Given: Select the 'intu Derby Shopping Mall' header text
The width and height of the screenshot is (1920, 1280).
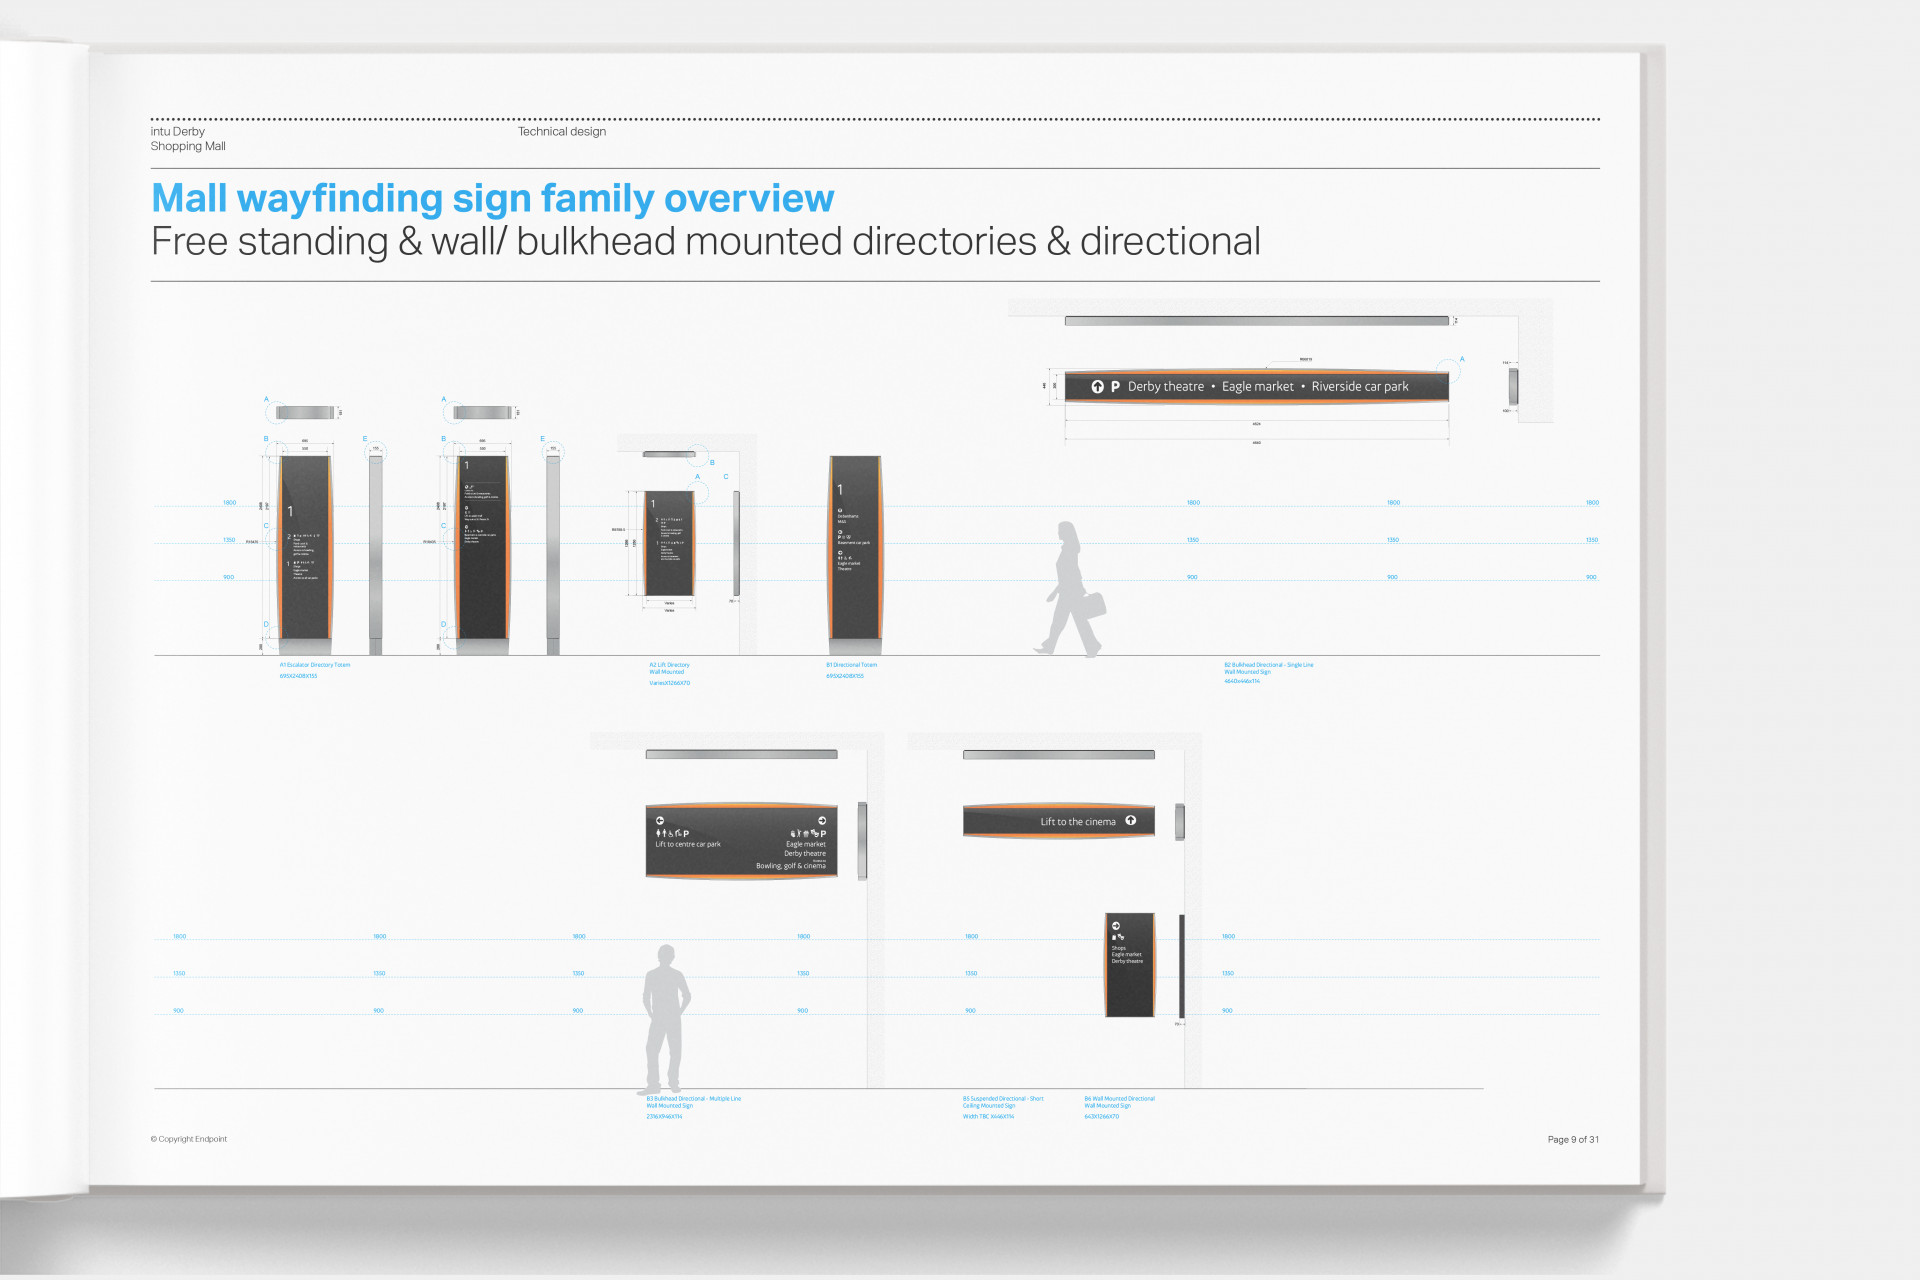Looking at the screenshot, I should pos(188,138).
